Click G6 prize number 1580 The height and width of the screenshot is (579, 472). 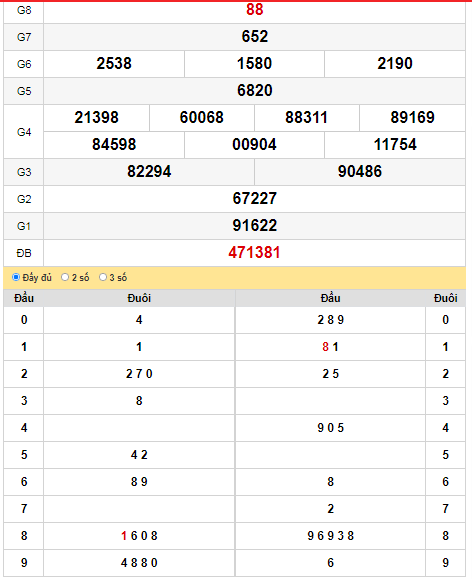tap(254, 64)
